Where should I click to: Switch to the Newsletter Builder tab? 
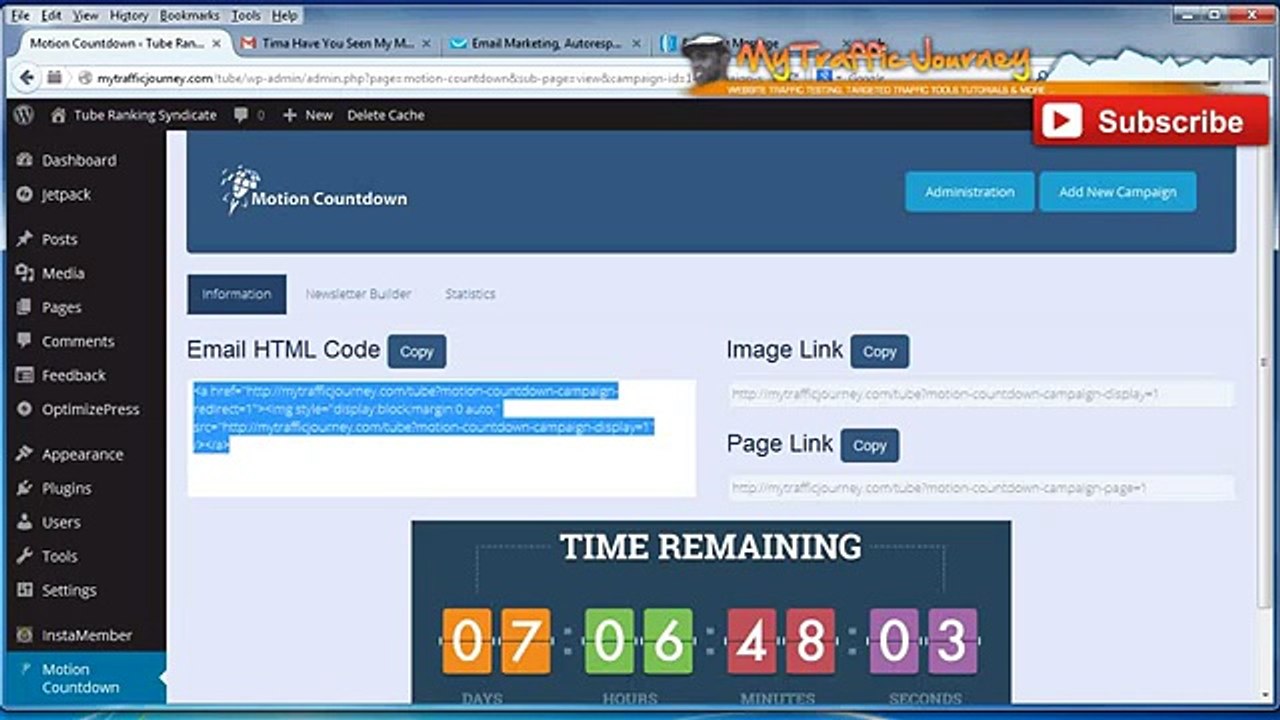coord(358,294)
